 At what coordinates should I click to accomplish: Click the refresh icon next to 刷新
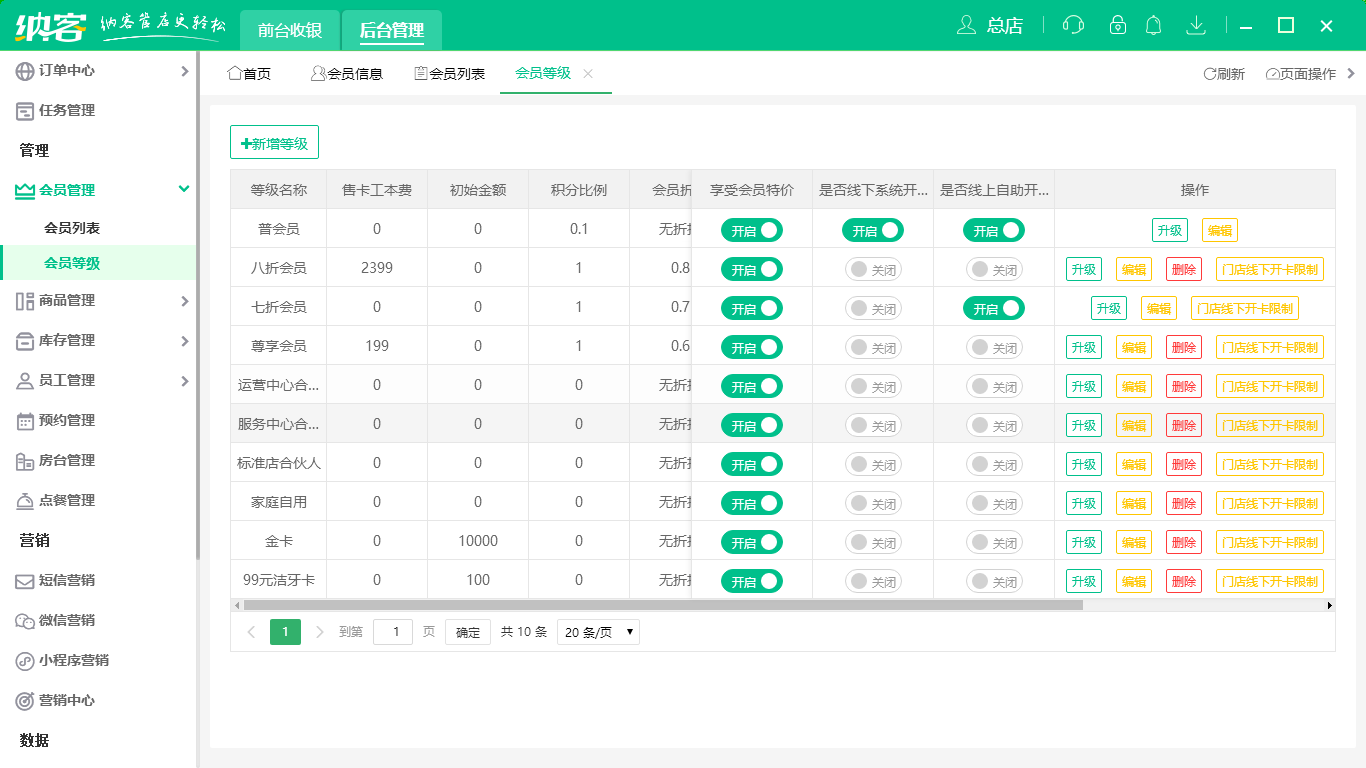pos(1209,73)
